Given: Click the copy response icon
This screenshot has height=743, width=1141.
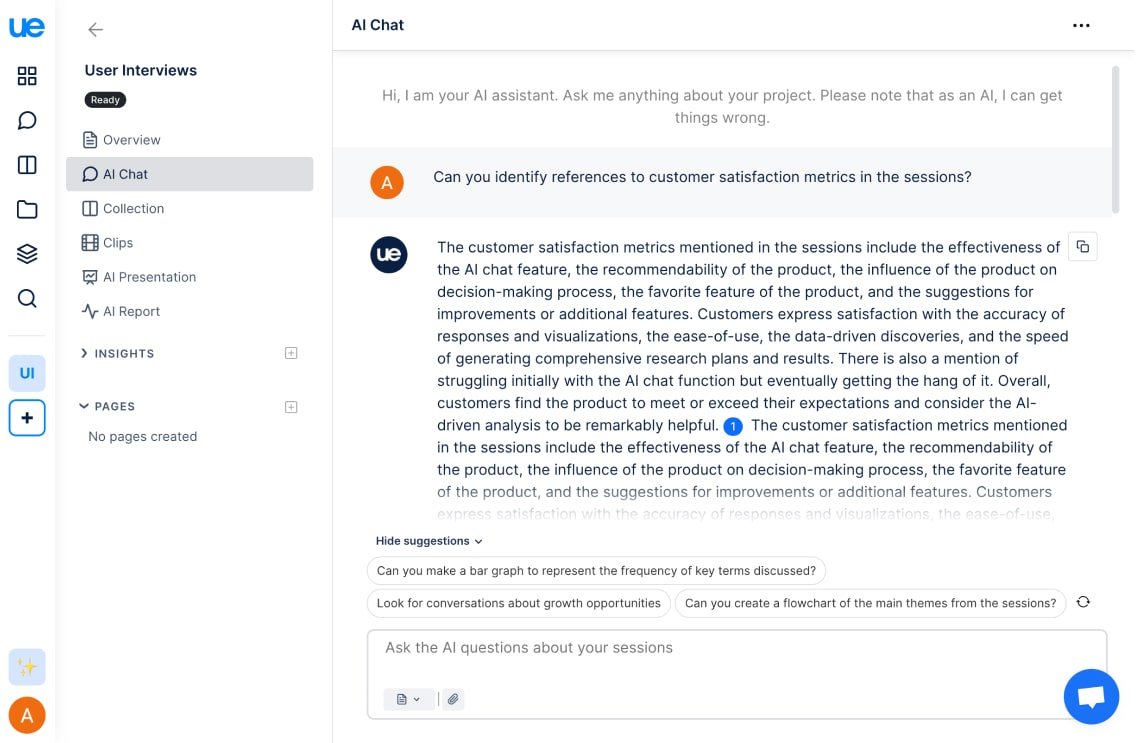Looking at the screenshot, I should point(1082,246).
